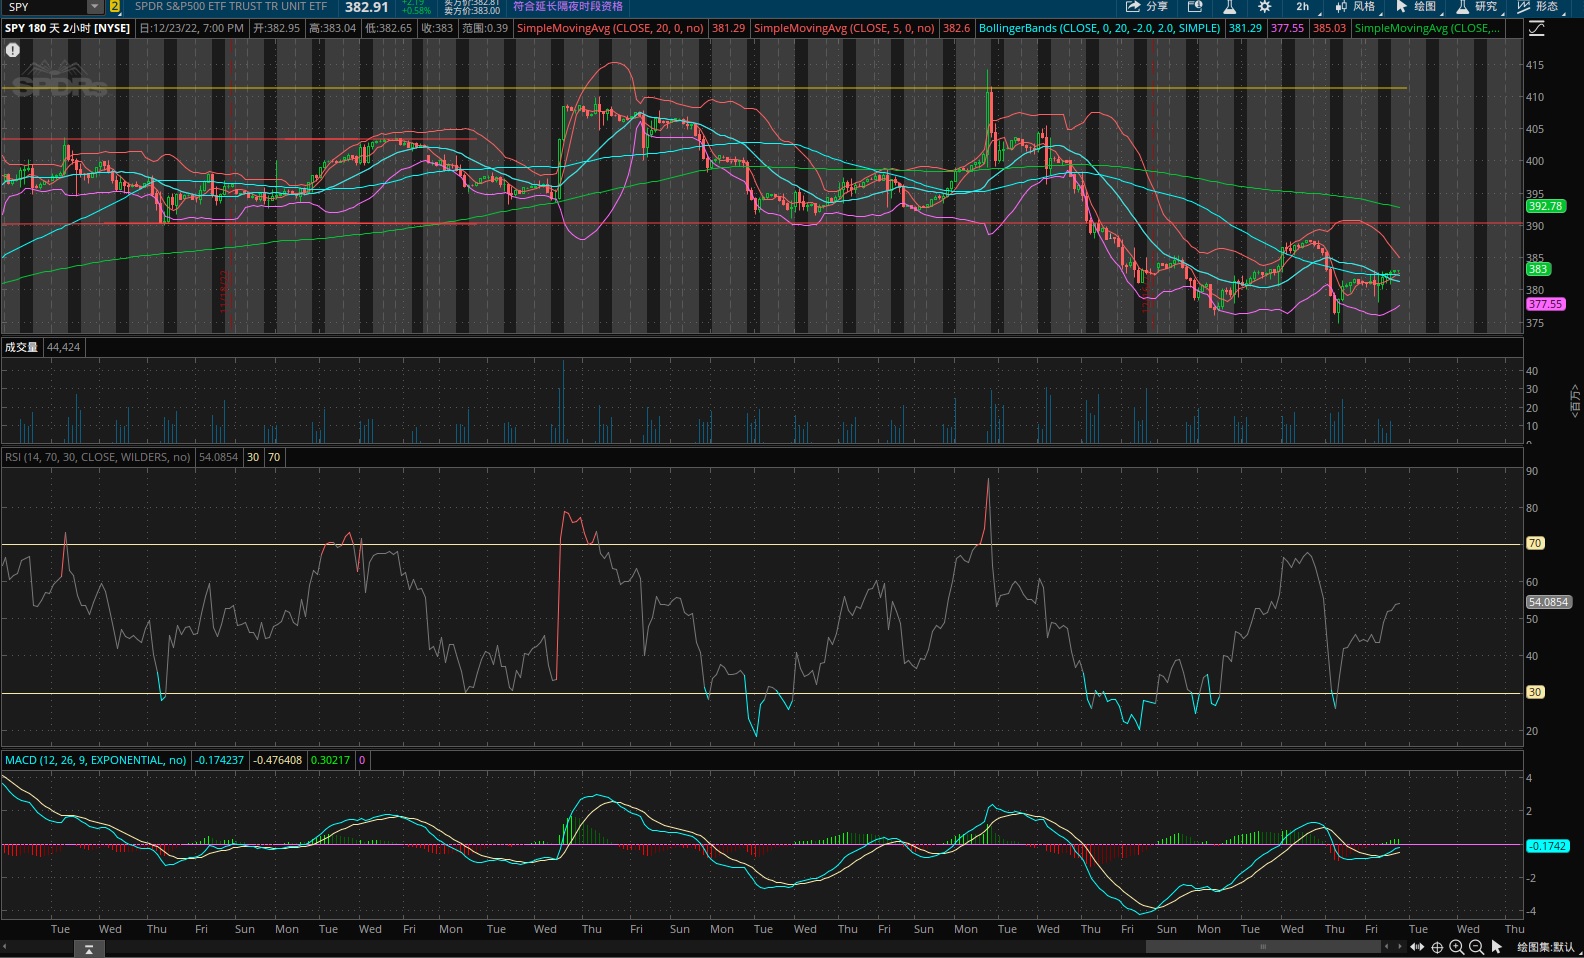Click the green 383 price tag on axis
1584x958 pixels.
[x=1538, y=269]
